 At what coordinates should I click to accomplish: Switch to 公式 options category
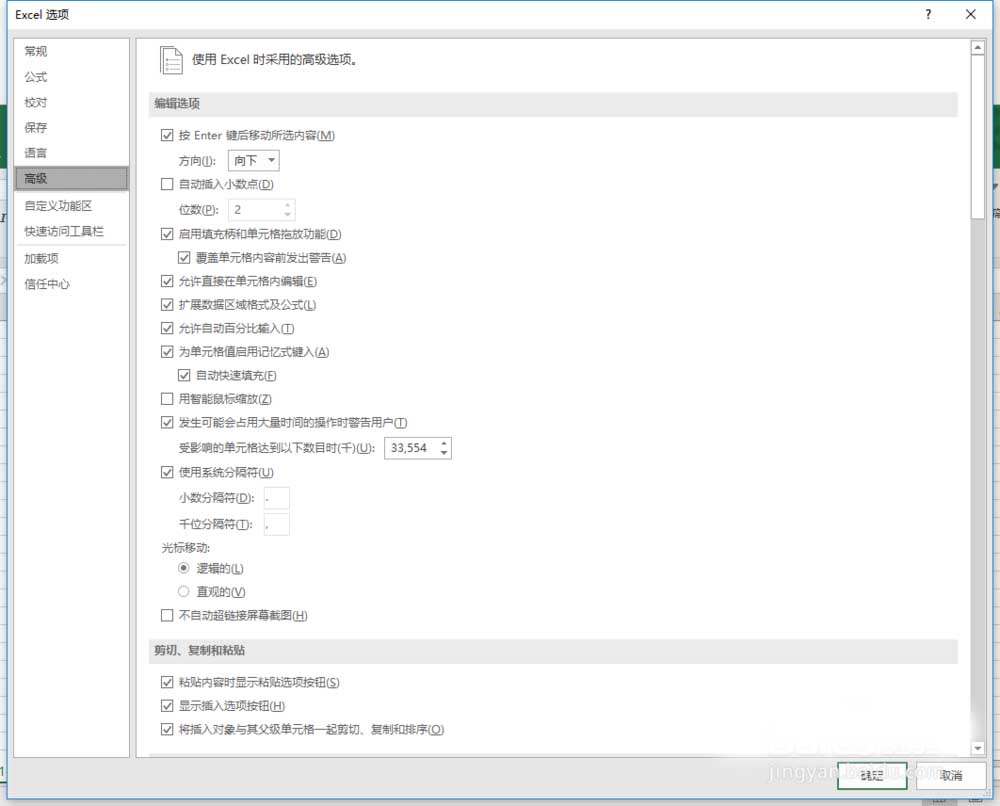tap(36, 77)
